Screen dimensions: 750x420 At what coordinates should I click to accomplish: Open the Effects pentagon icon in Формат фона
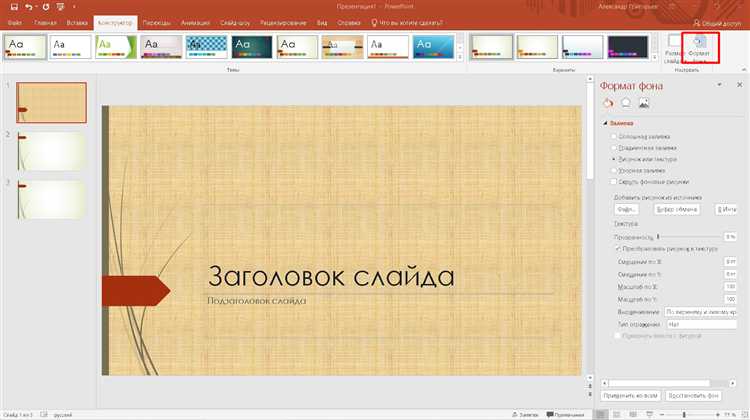coord(626,103)
